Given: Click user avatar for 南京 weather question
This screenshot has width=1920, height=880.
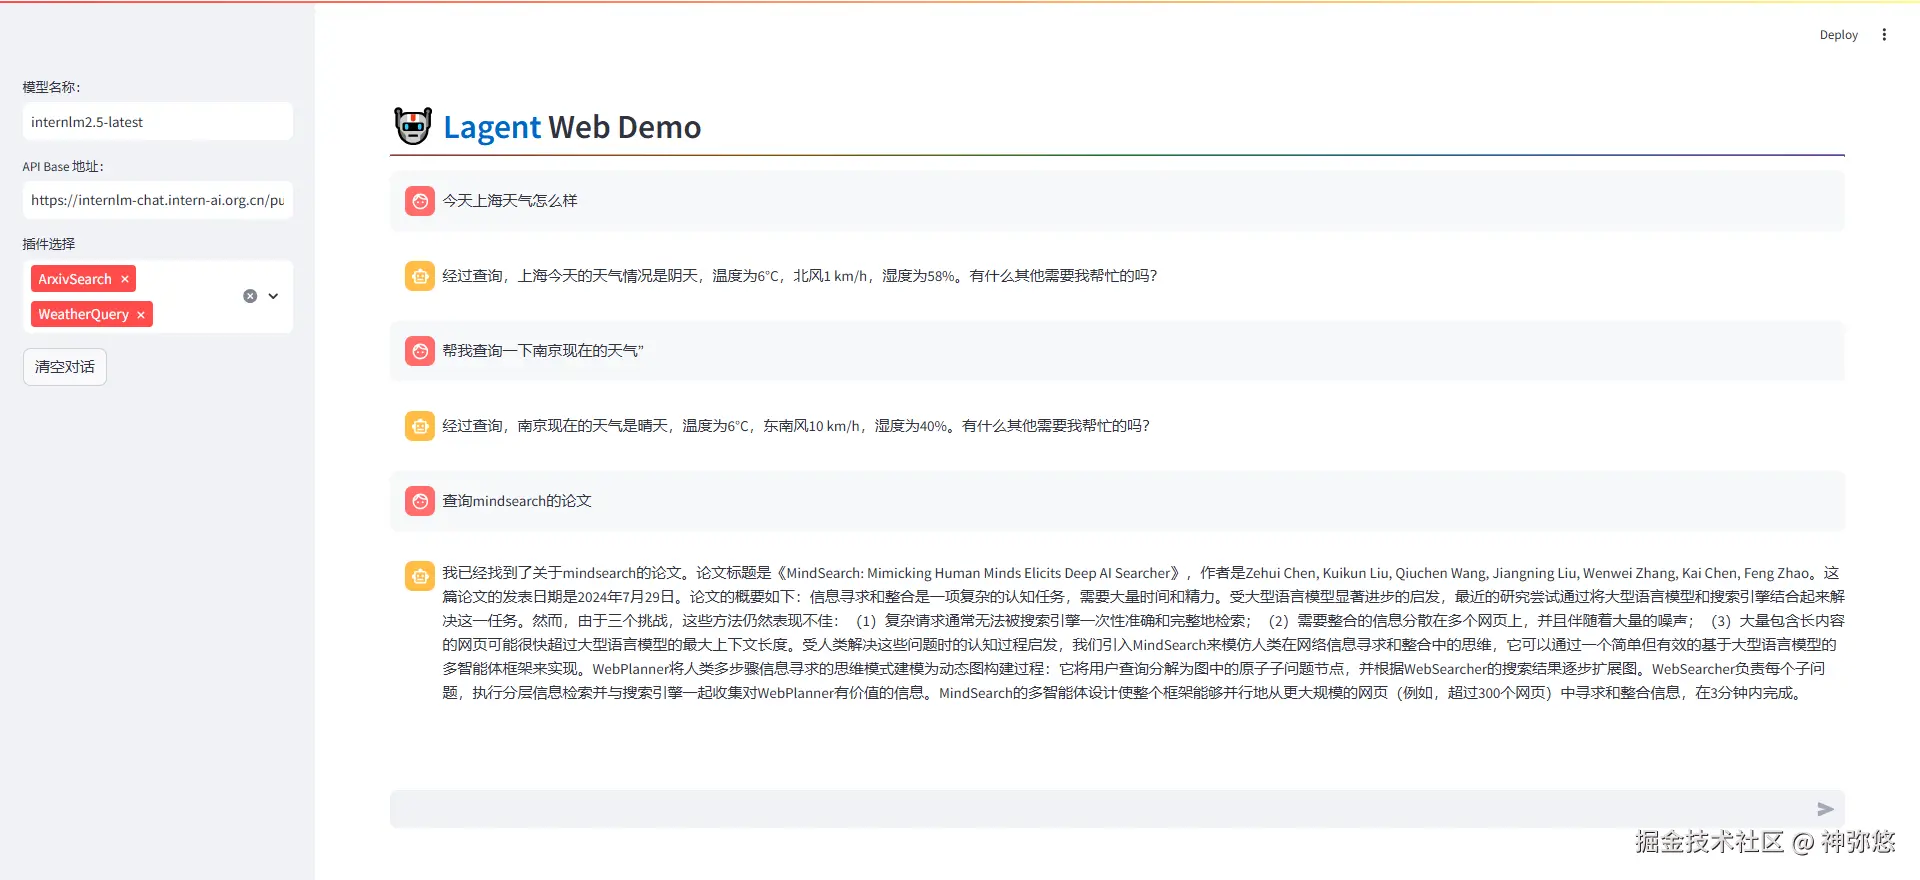Looking at the screenshot, I should pyautogui.click(x=420, y=351).
